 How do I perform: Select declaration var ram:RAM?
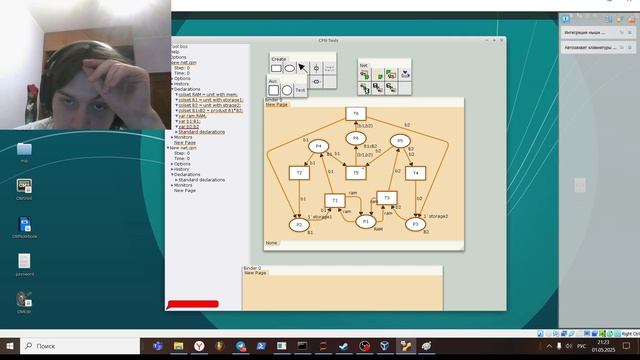(x=192, y=116)
